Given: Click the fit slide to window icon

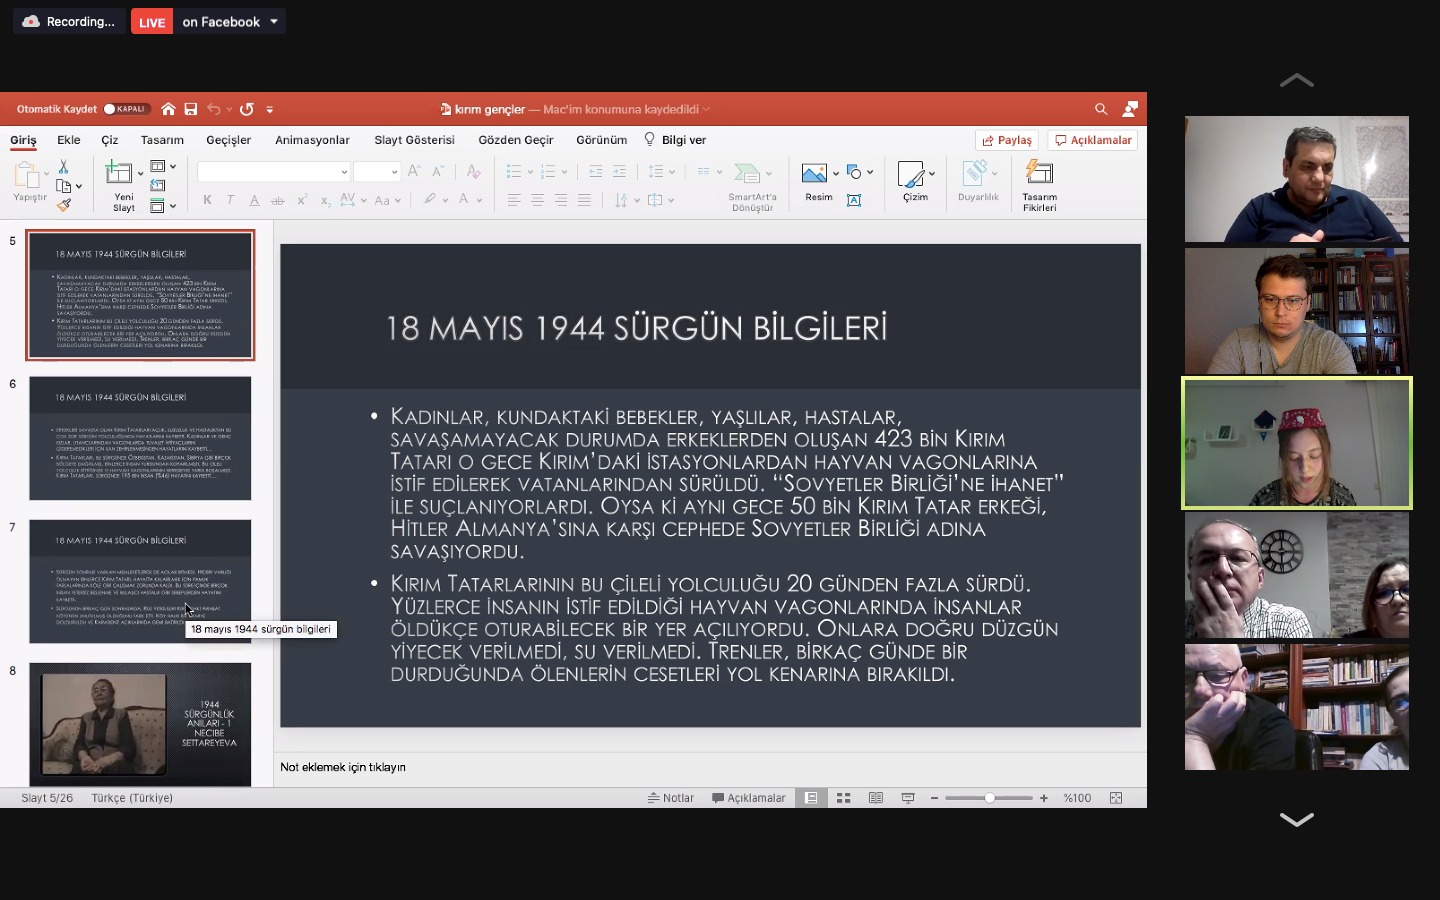Looking at the screenshot, I should [x=1116, y=798].
